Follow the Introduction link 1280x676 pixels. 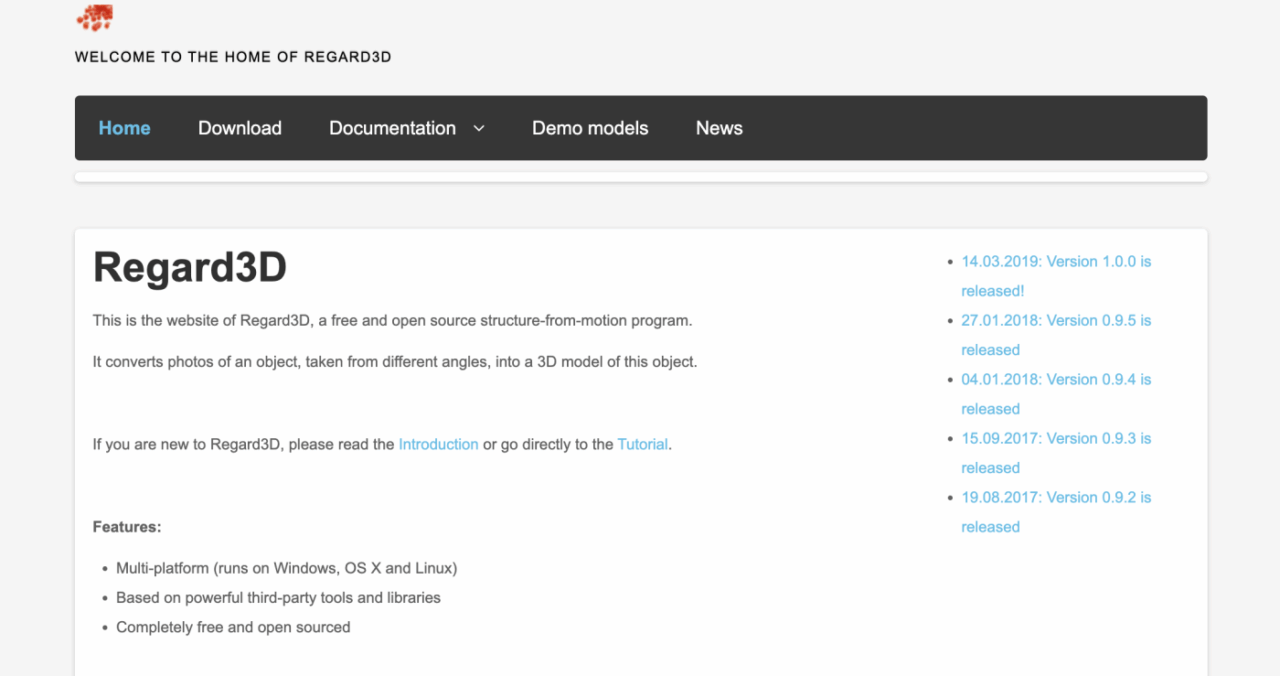tap(438, 444)
